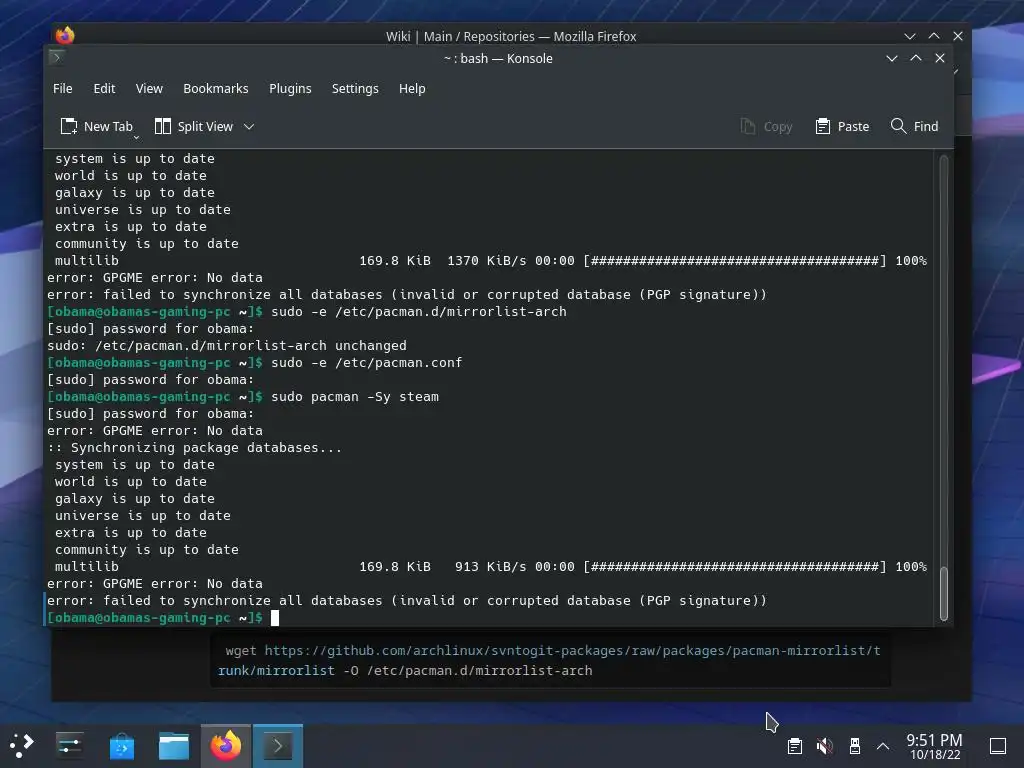Click 'sudo -e /etc/pacman.d/mirrorlist-arch' command
The width and height of the screenshot is (1024, 768).
(419, 312)
